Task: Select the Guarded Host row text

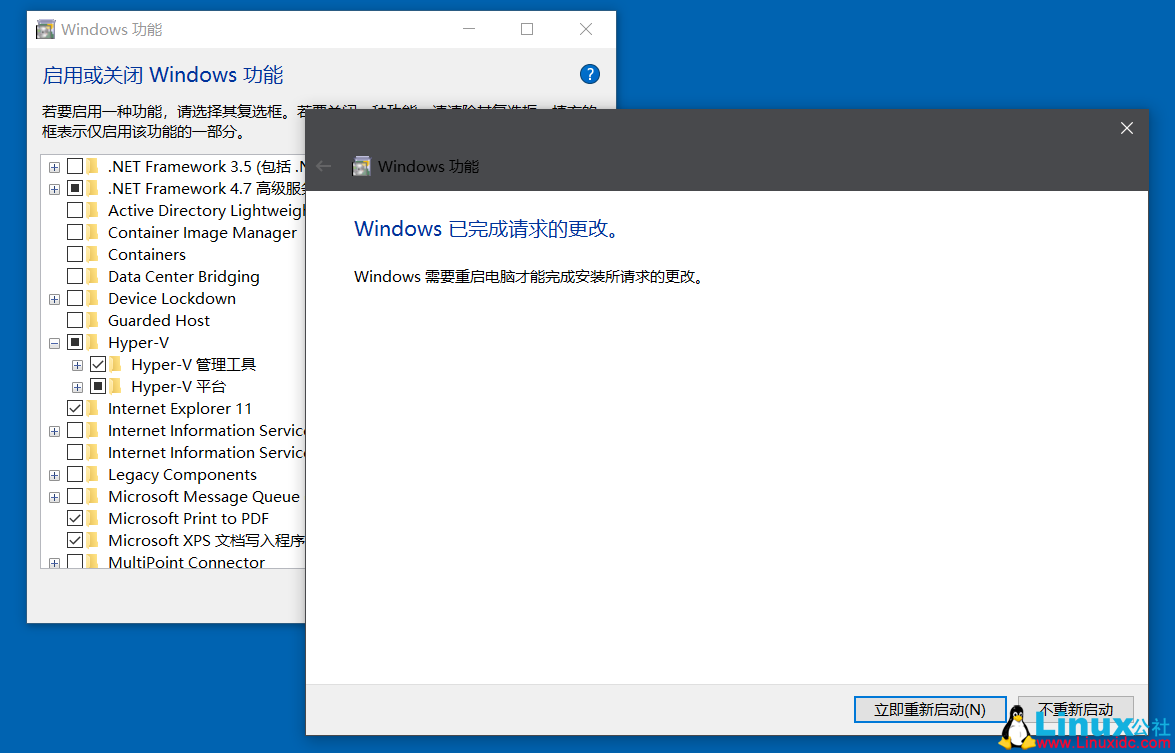Action: (159, 321)
